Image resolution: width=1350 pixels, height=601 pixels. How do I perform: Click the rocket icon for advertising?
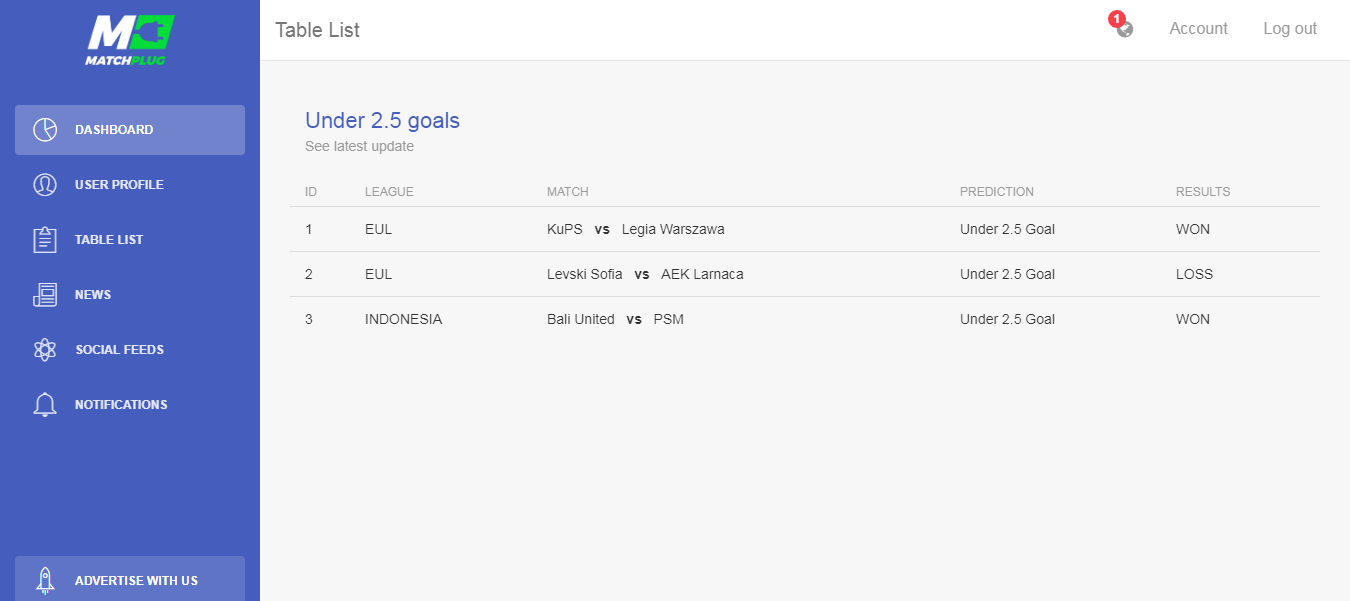[x=45, y=581]
